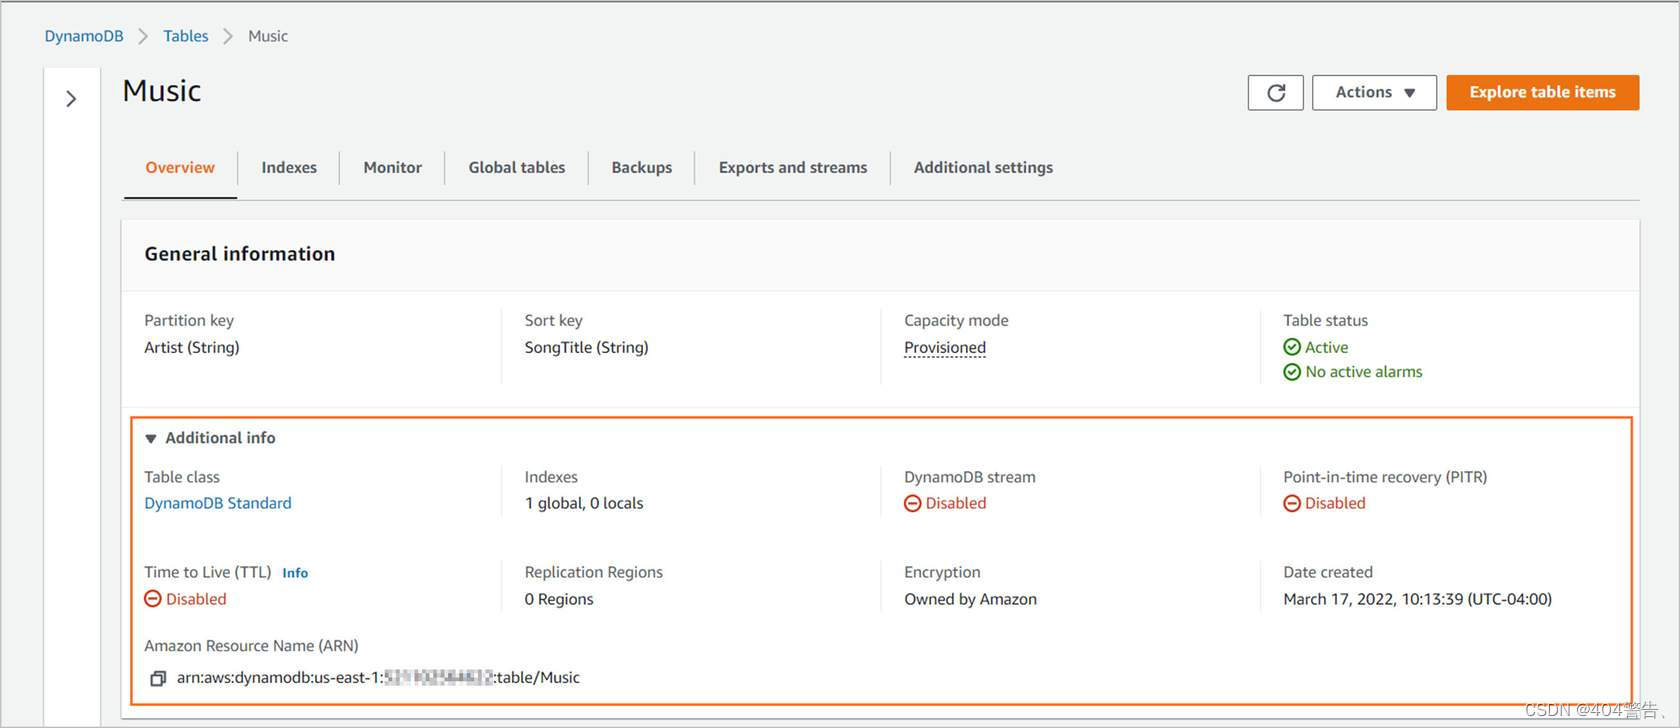Image resolution: width=1680 pixels, height=728 pixels.
Task: Click the 'Owned by Amazon' encryption value
Action: click(970, 599)
